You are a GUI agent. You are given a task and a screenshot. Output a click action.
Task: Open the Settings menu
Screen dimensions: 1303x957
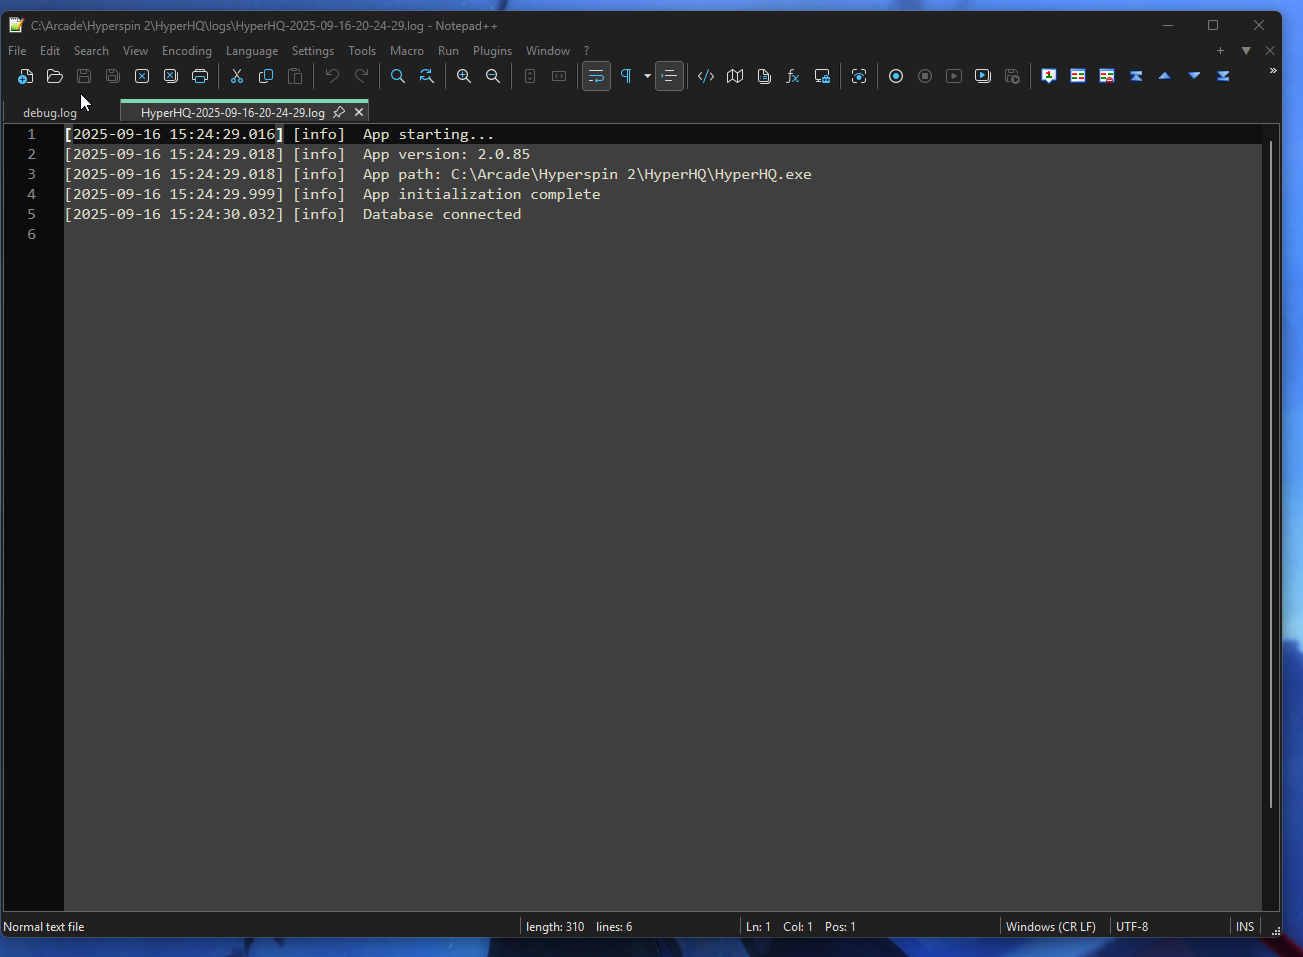point(313,51)
